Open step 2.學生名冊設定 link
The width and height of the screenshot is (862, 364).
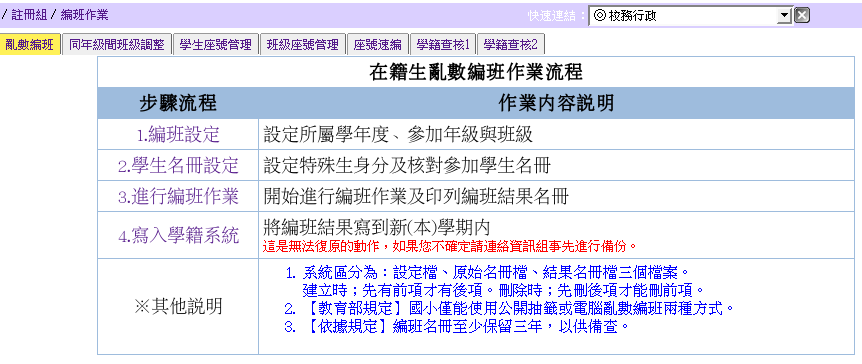point(178,166)
